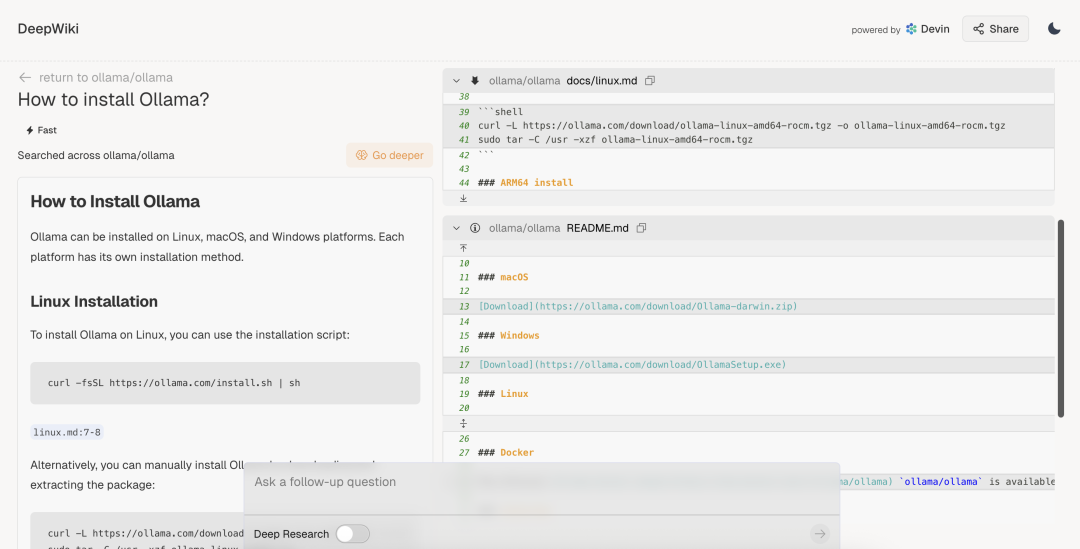Click the info icon beside README.md
Image resolution: width=1080 pixels, height=549 pixels.
[x=475, y=228]
